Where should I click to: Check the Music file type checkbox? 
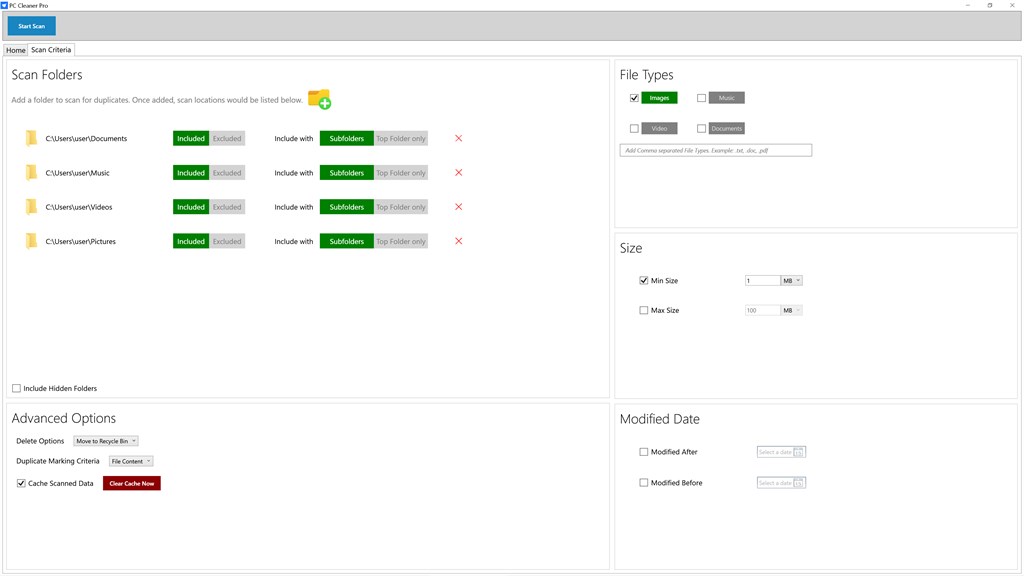(x=701, y=98)
